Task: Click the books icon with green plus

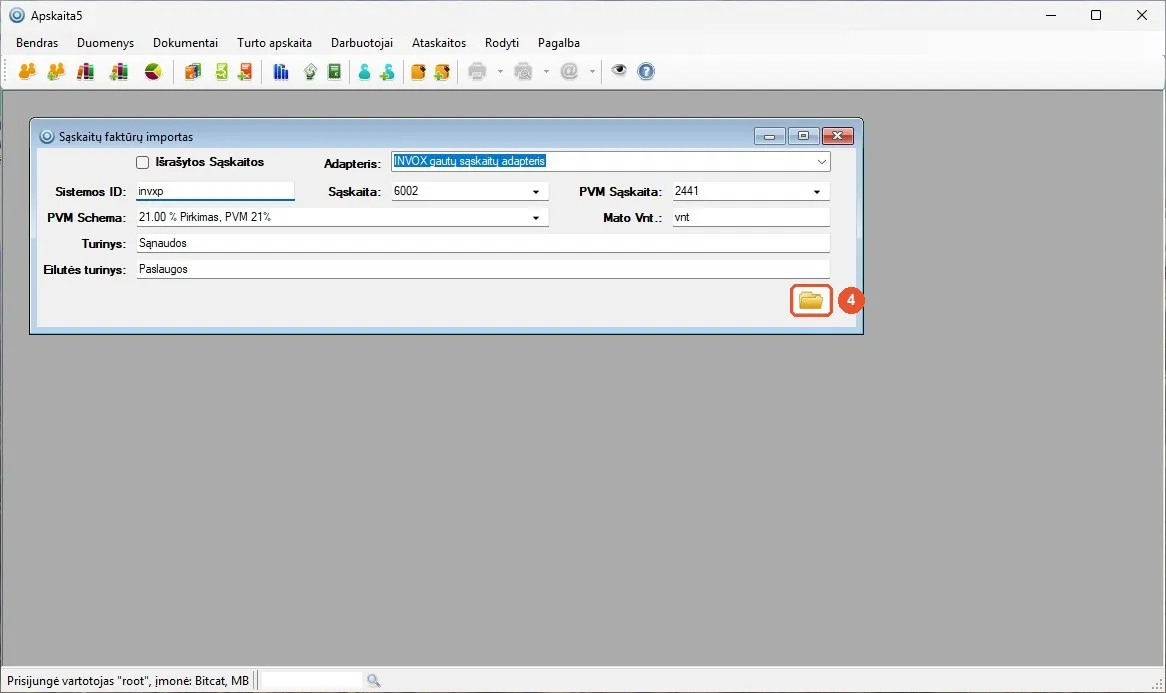Action: point(118,71)
